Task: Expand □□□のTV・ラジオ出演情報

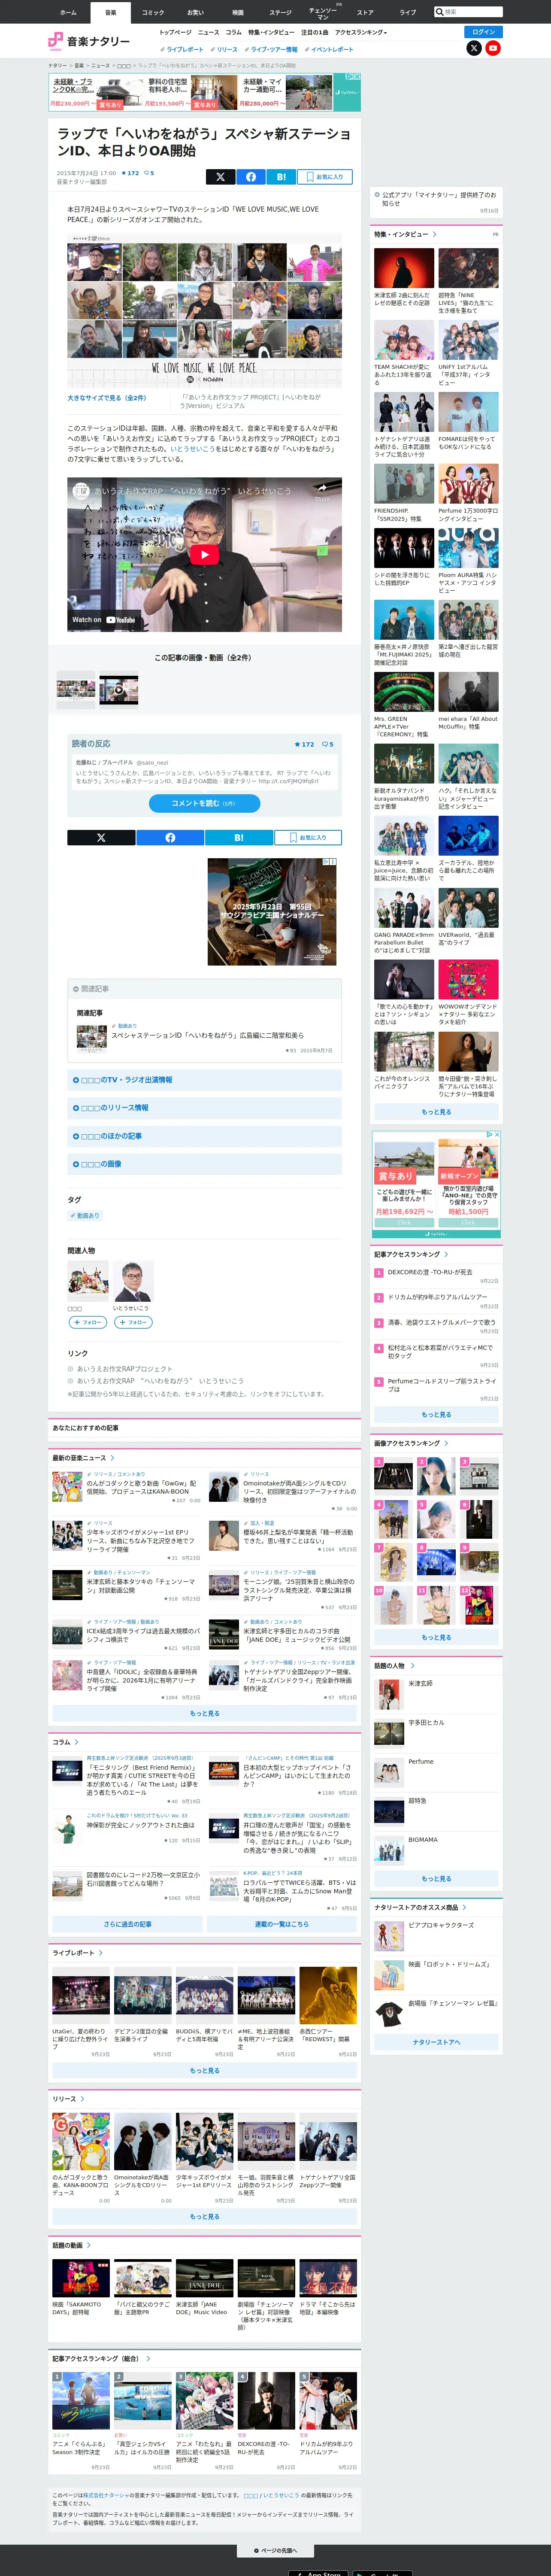Action: (205, 1080)
